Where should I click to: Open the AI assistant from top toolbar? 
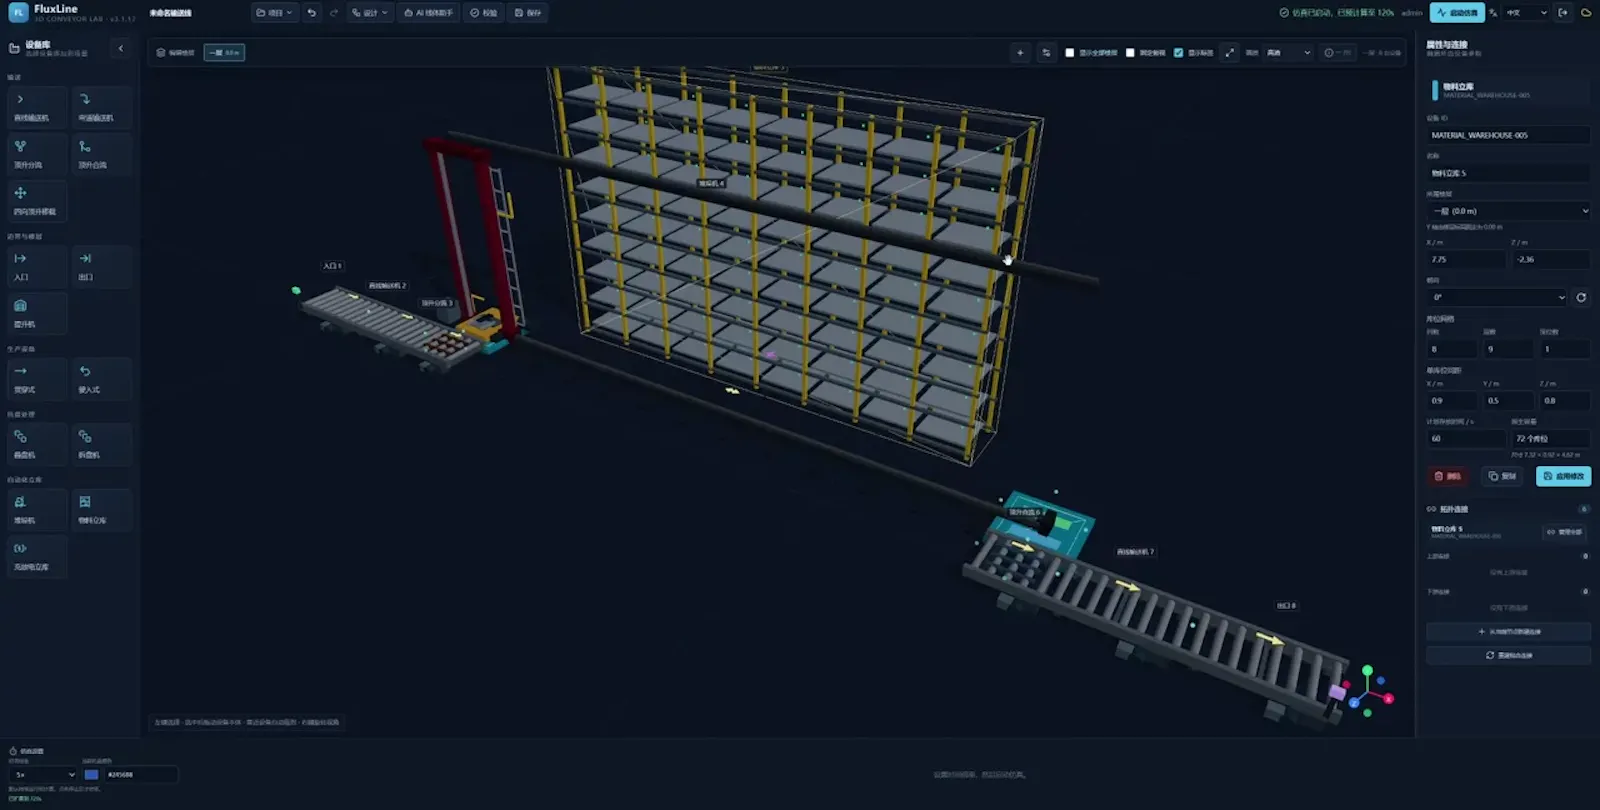click(x=428, y=13)
